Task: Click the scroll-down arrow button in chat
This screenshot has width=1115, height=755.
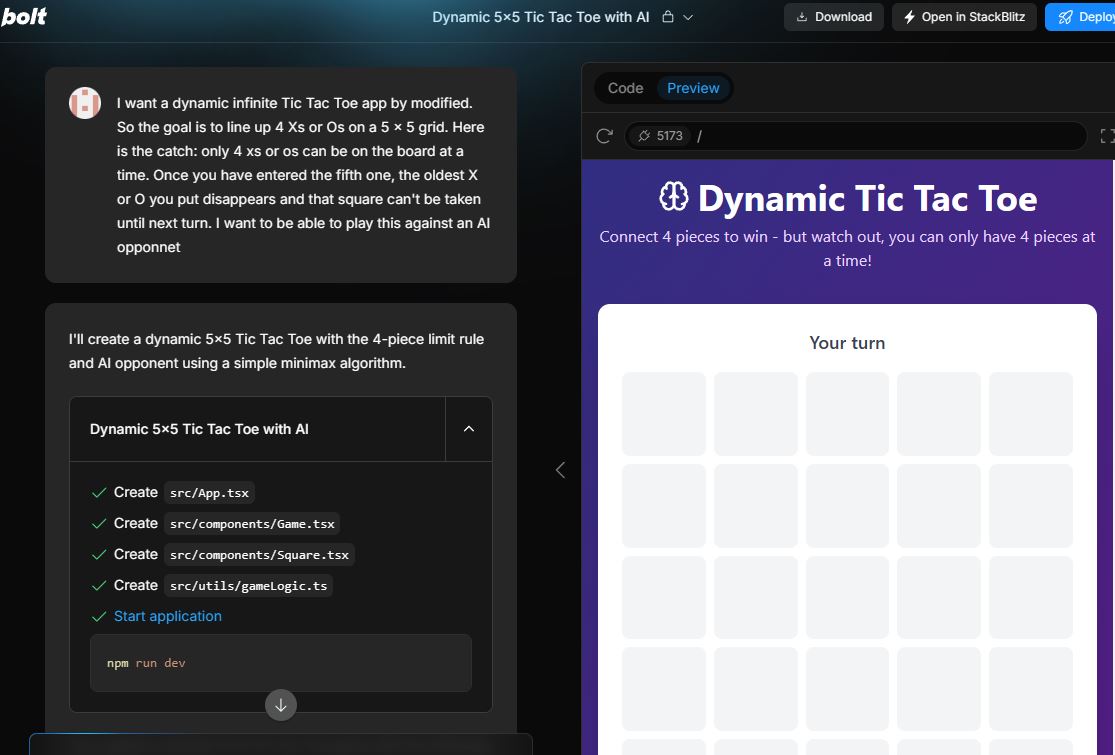Action: (281, 705)
